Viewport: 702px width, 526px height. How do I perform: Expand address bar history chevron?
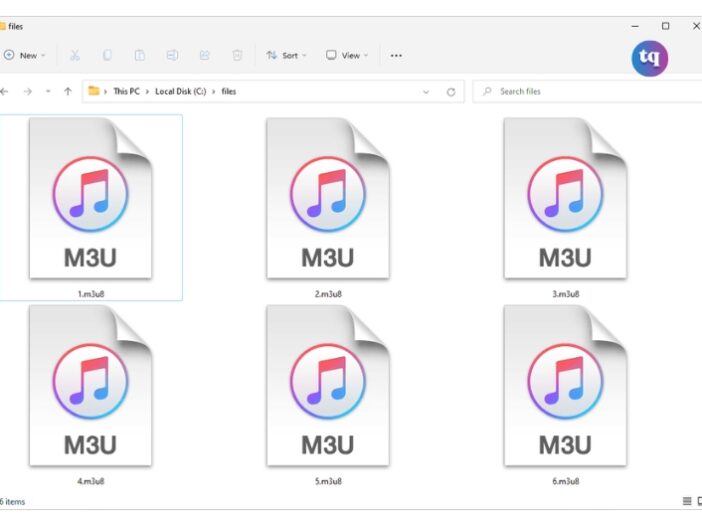(426, 92)
